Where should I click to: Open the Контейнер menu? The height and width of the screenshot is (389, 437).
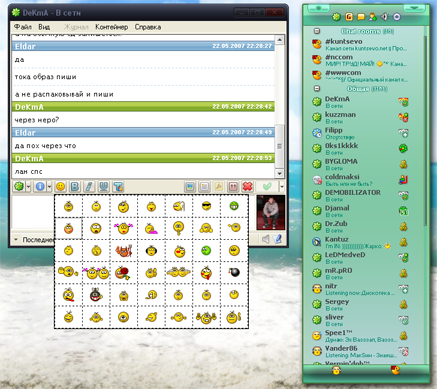click(x=111, y=27)
